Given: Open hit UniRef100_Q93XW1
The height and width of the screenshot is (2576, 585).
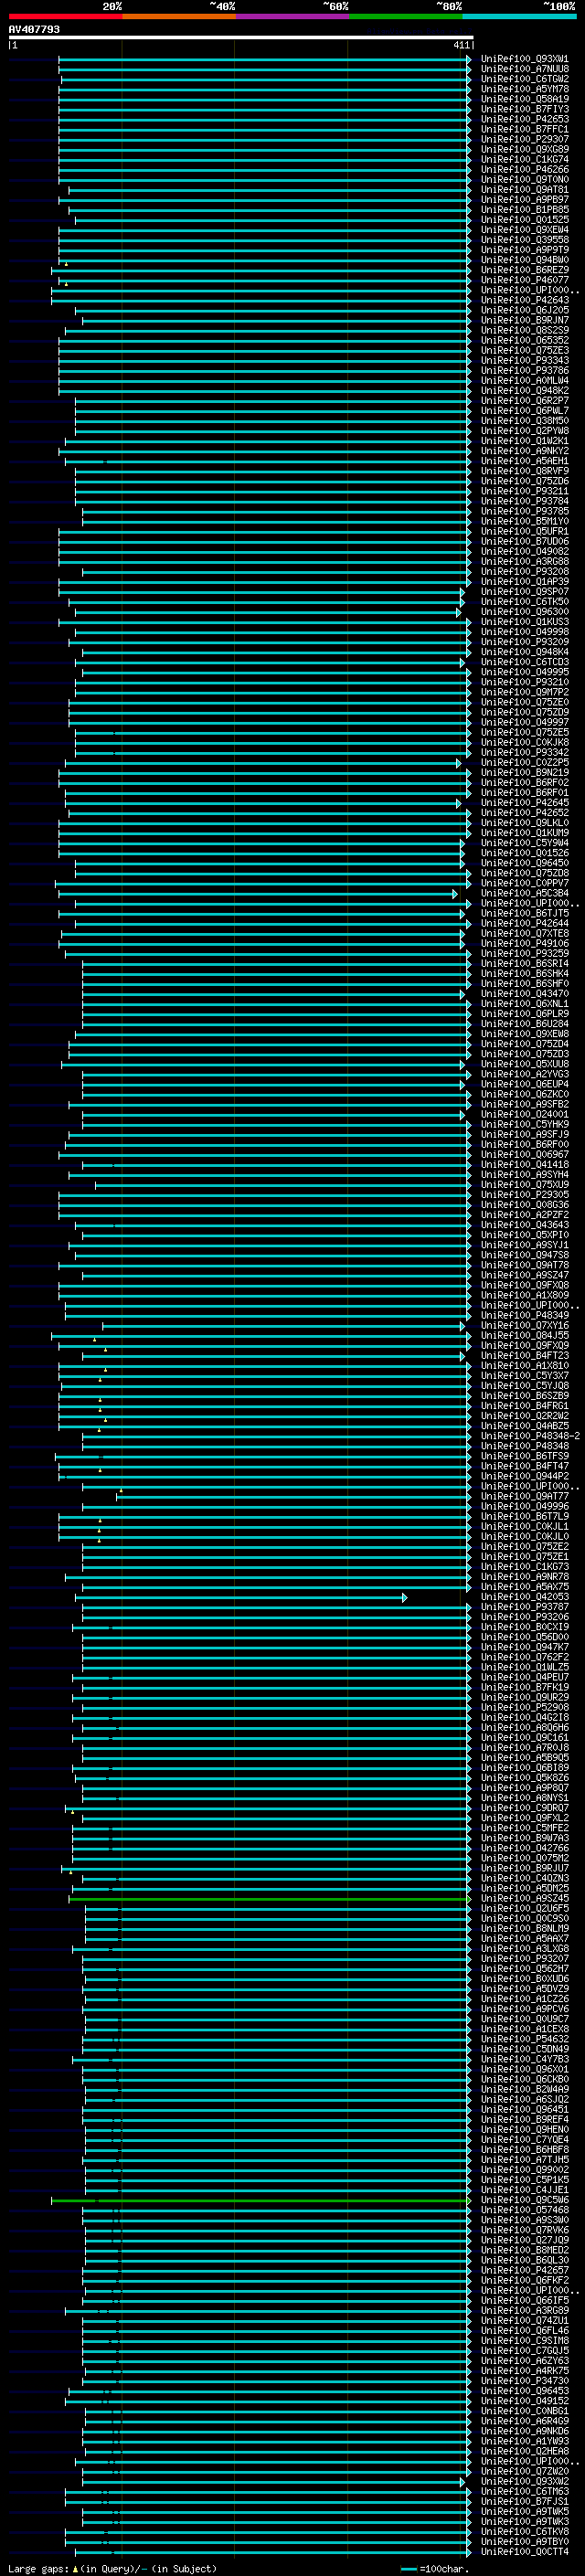Looking at the screenshot, I should click(525, 59).
